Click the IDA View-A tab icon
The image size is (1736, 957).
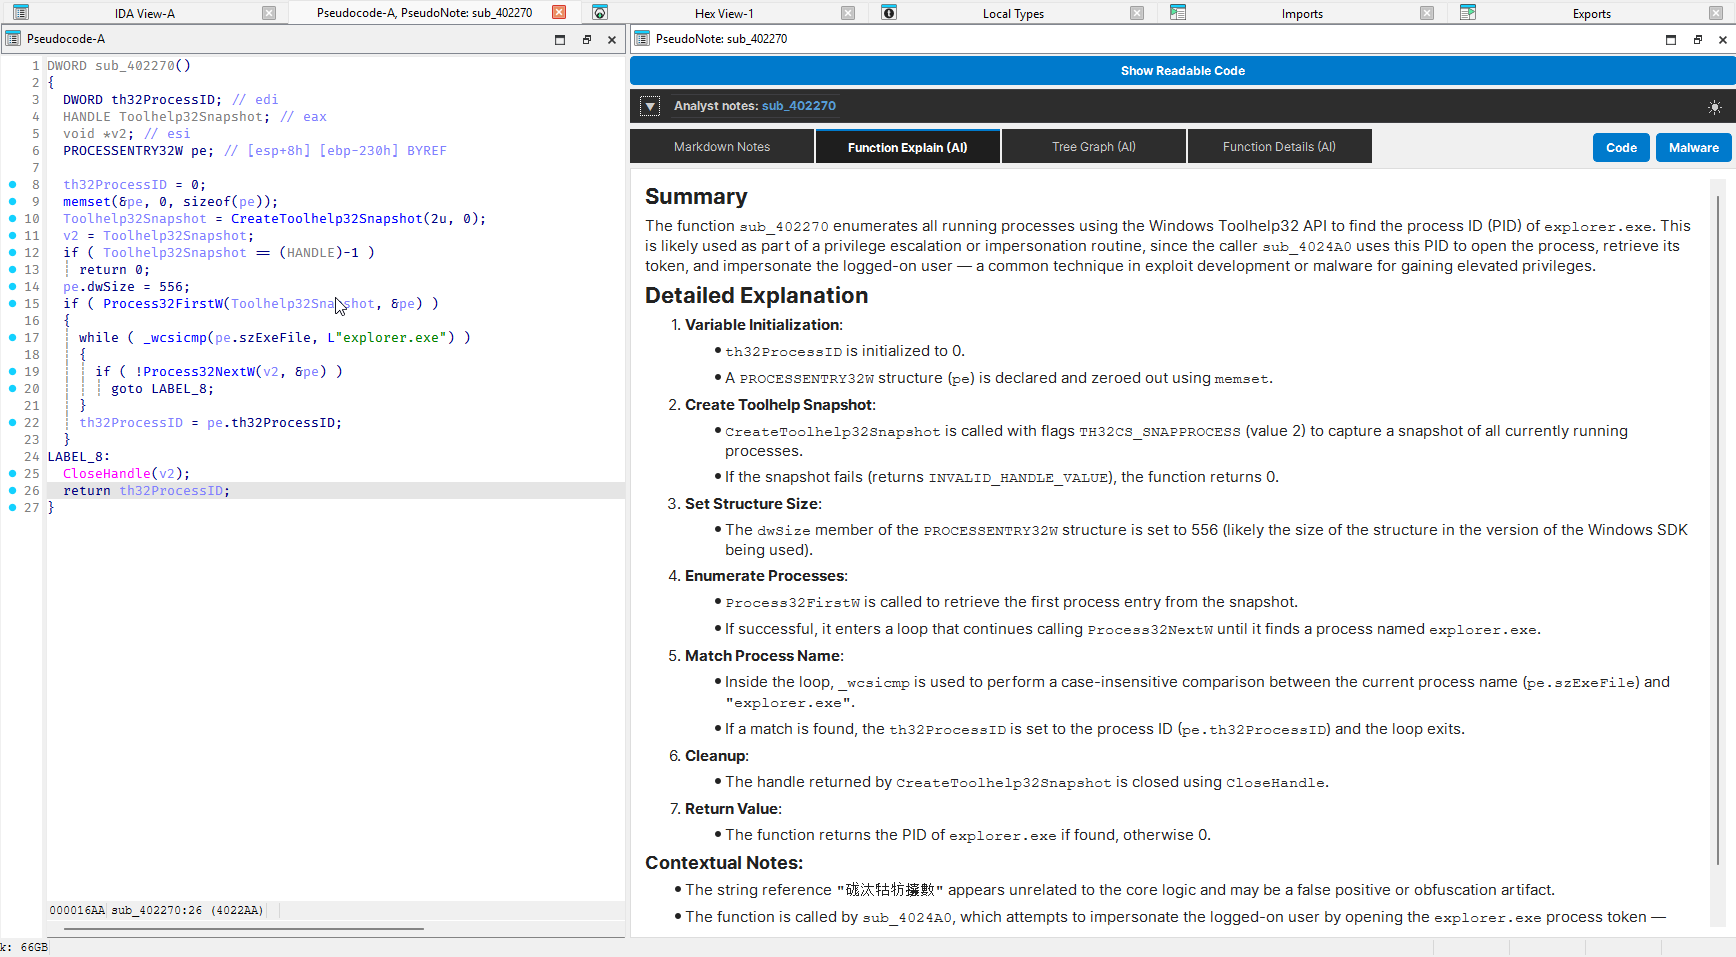point(21,13)
